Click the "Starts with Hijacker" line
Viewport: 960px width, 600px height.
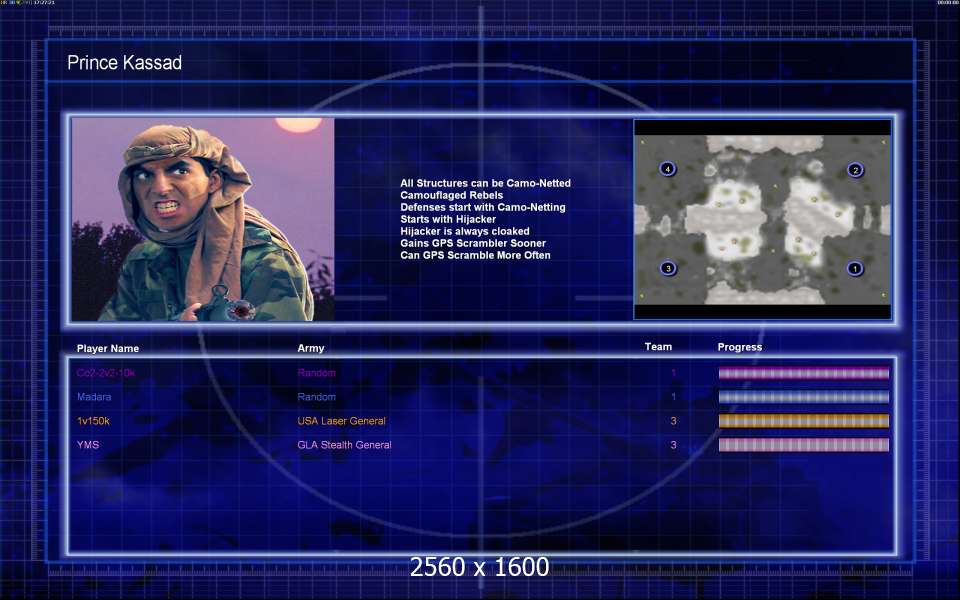point(448,219)
